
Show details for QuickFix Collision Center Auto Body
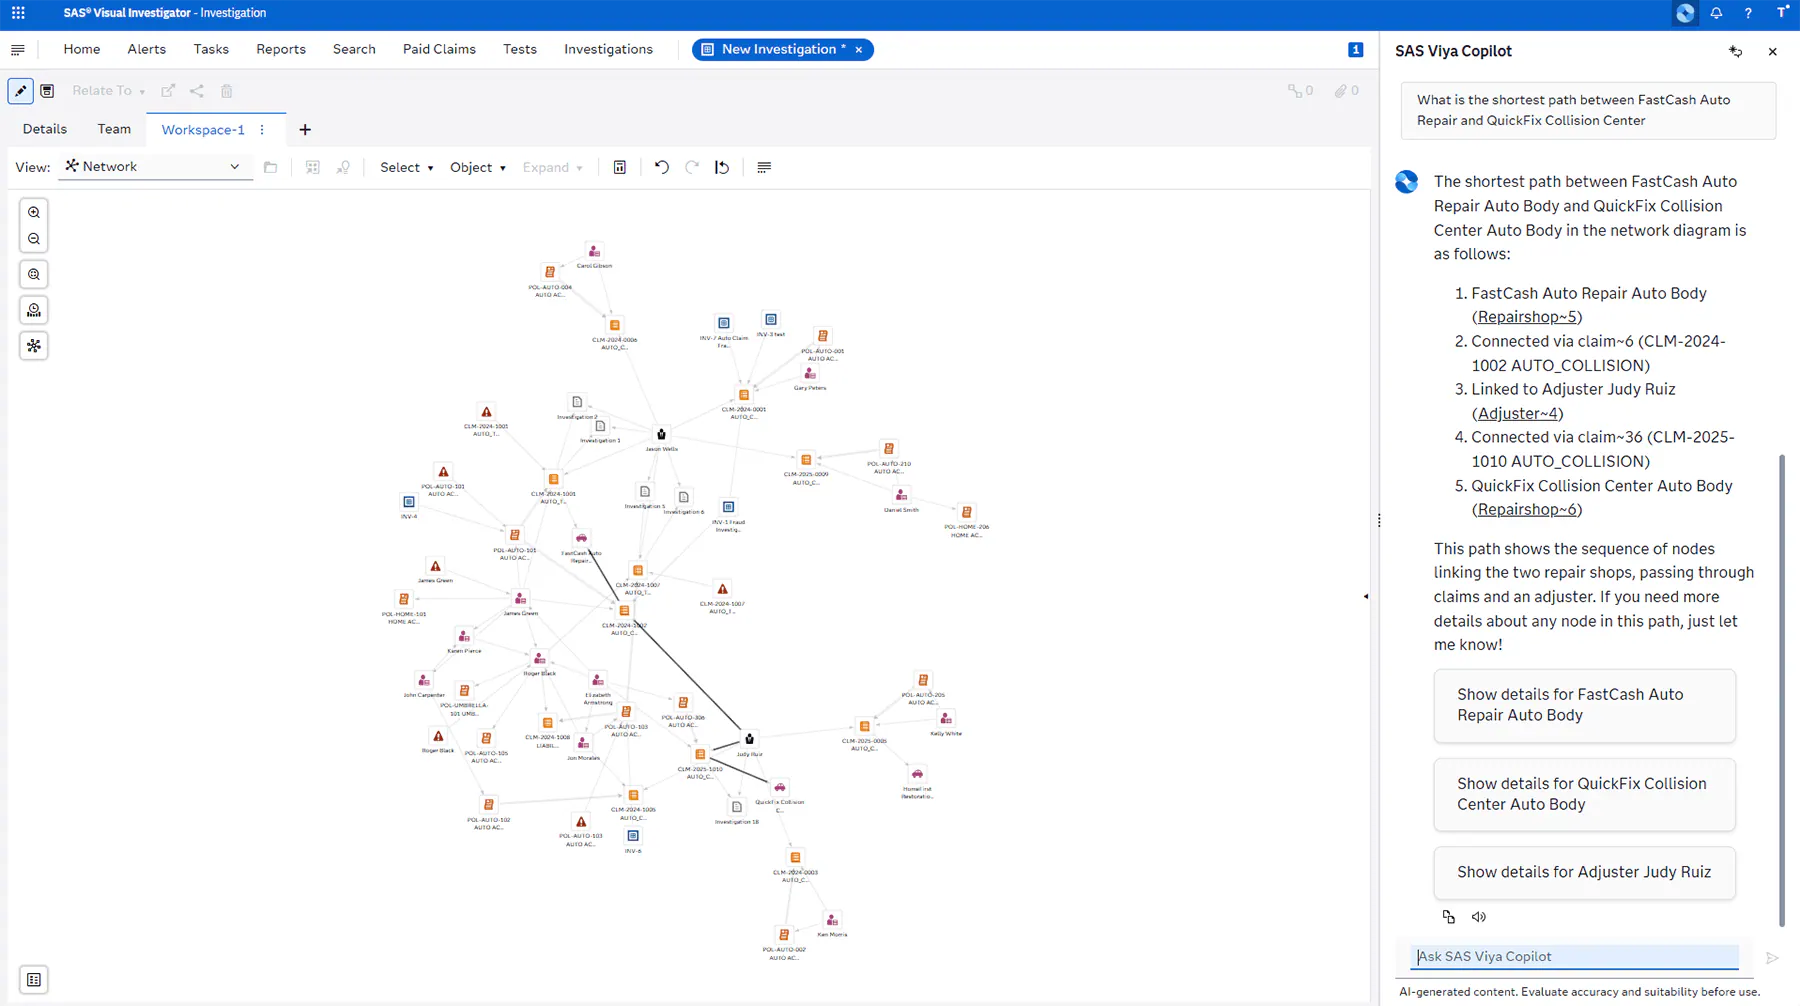pos(1584,795)
